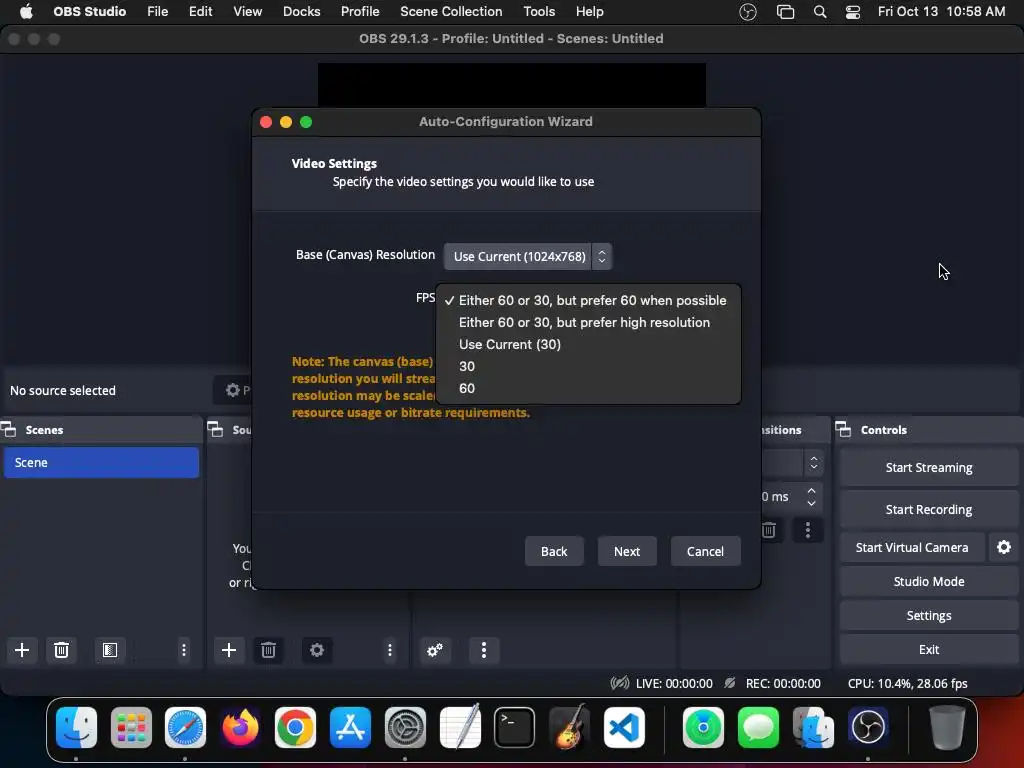
Task: Open audio mixer three-dot menu
Action: (484, 650)
